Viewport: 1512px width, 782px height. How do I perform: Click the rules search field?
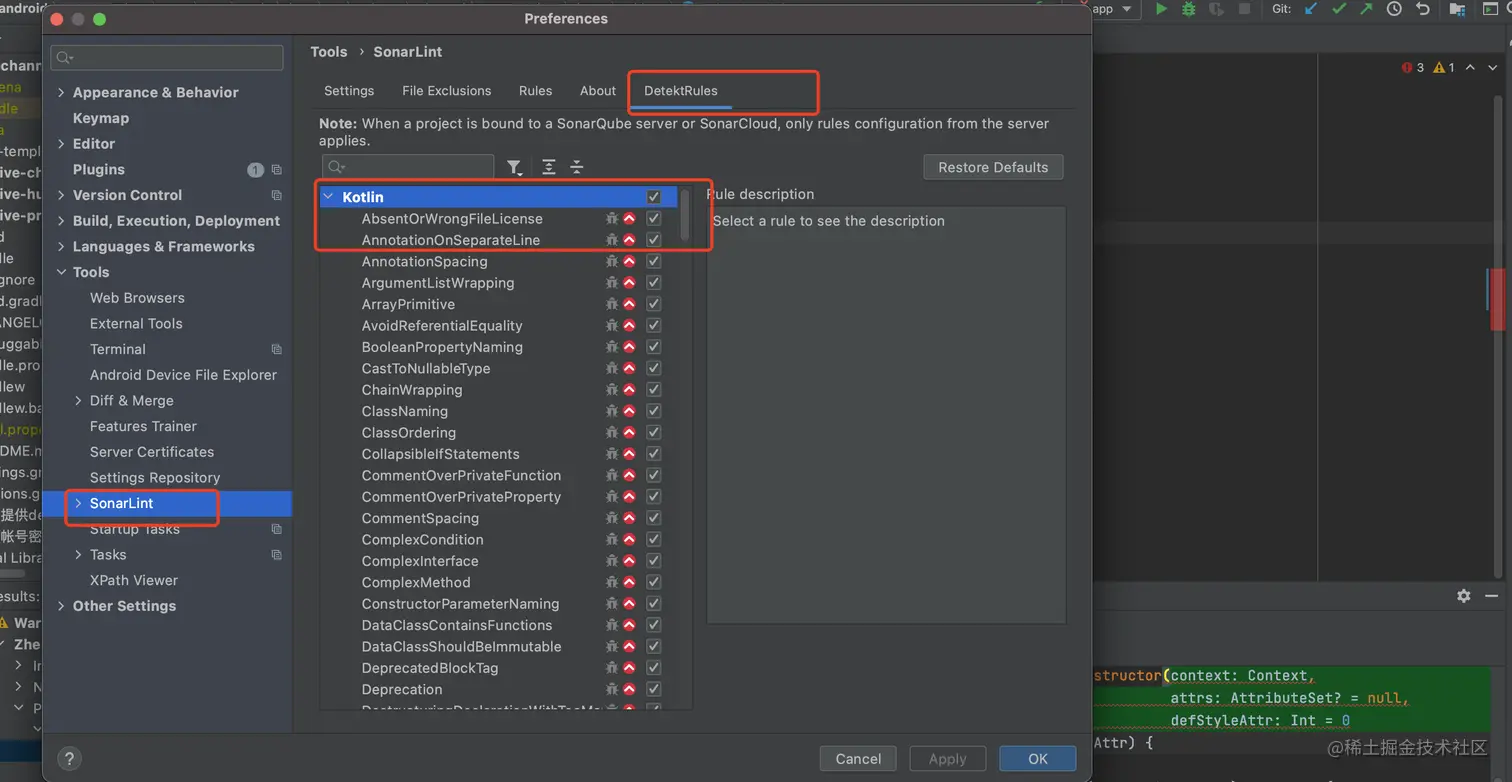click(408, 167)
